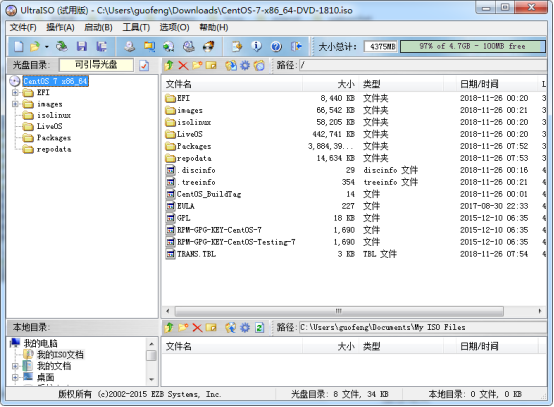Click the image properties check icon
The image size is (554, 407).
(x=144, y=65)
